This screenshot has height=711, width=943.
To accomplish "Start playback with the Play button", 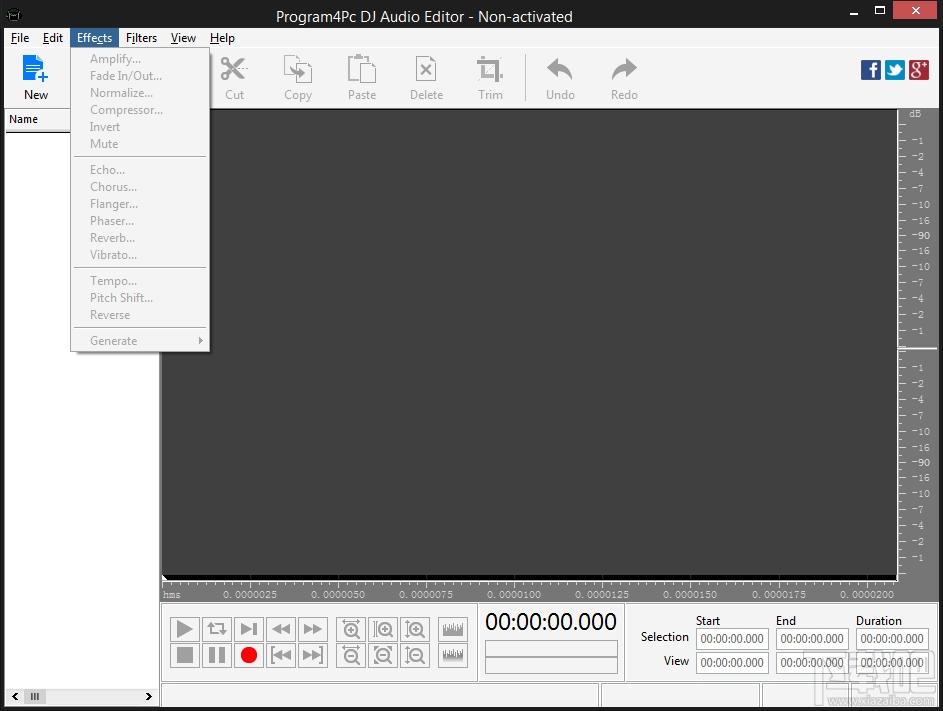I will [185, 629].
